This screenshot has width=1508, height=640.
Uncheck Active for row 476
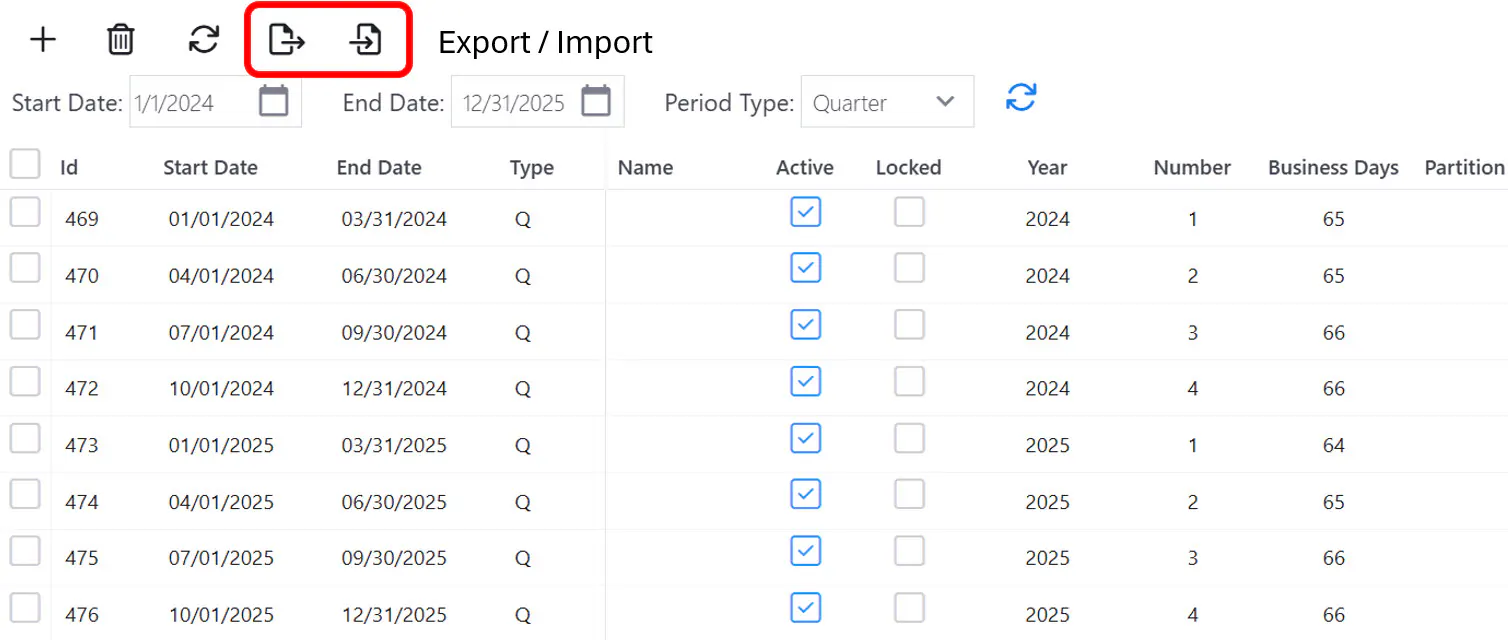coord(806,607)
